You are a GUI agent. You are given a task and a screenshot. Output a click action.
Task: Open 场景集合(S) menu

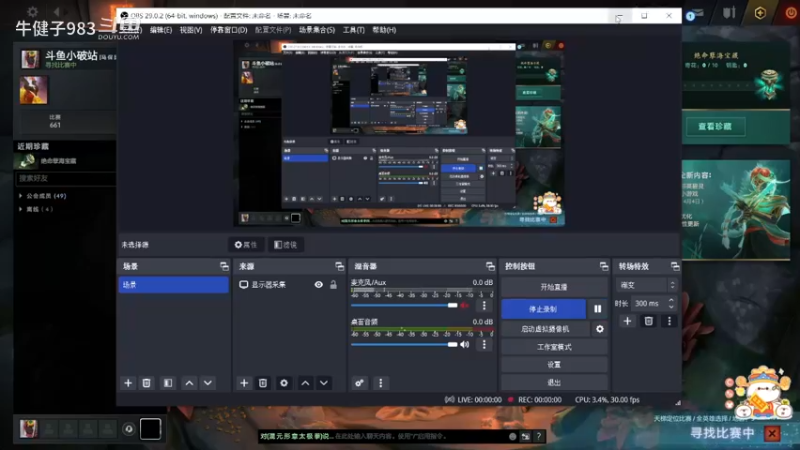pyautogui.click(x=317, y=30)
